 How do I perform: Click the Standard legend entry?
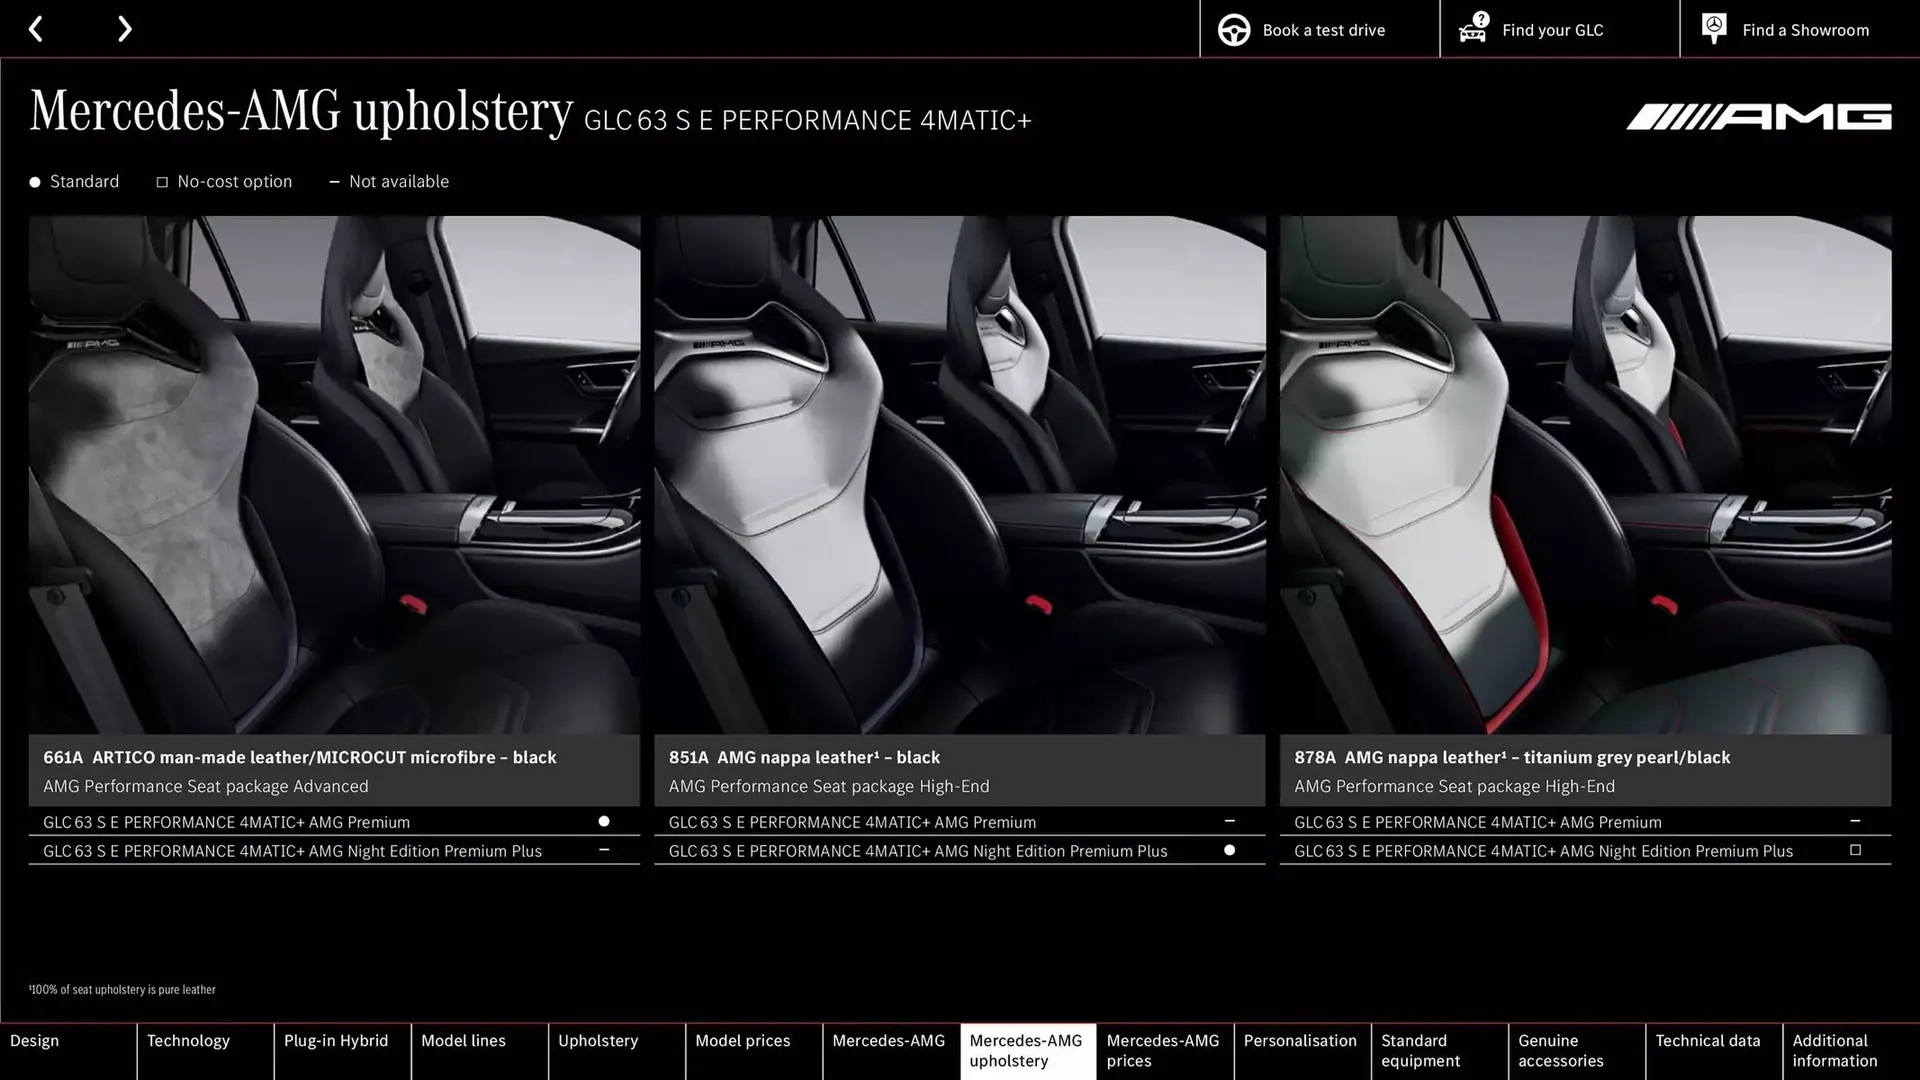point(74,182)
